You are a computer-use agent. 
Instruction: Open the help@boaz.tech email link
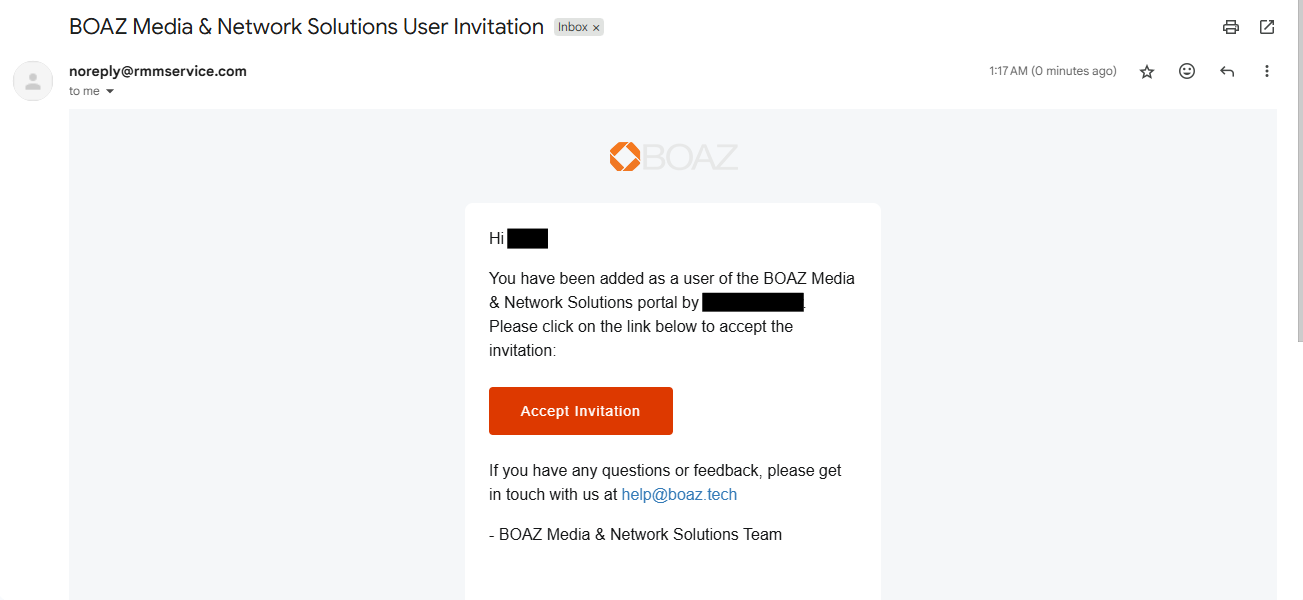click(679, 494)
